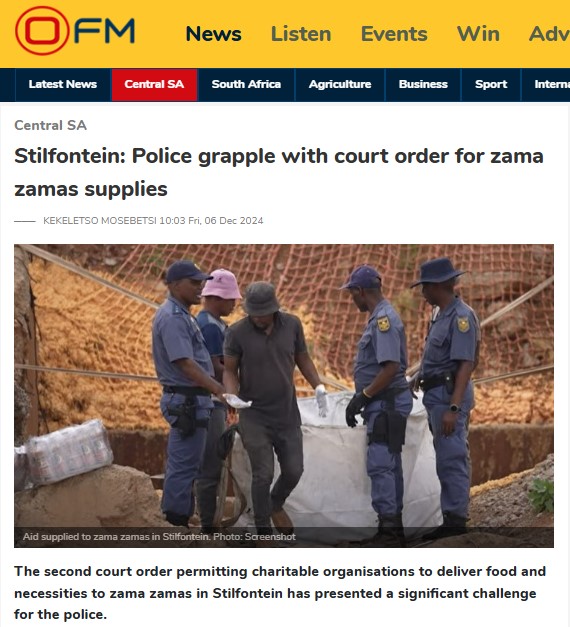Viewport: 570px width, 627px height.
Task: Open the News menu
Action: 214,34
